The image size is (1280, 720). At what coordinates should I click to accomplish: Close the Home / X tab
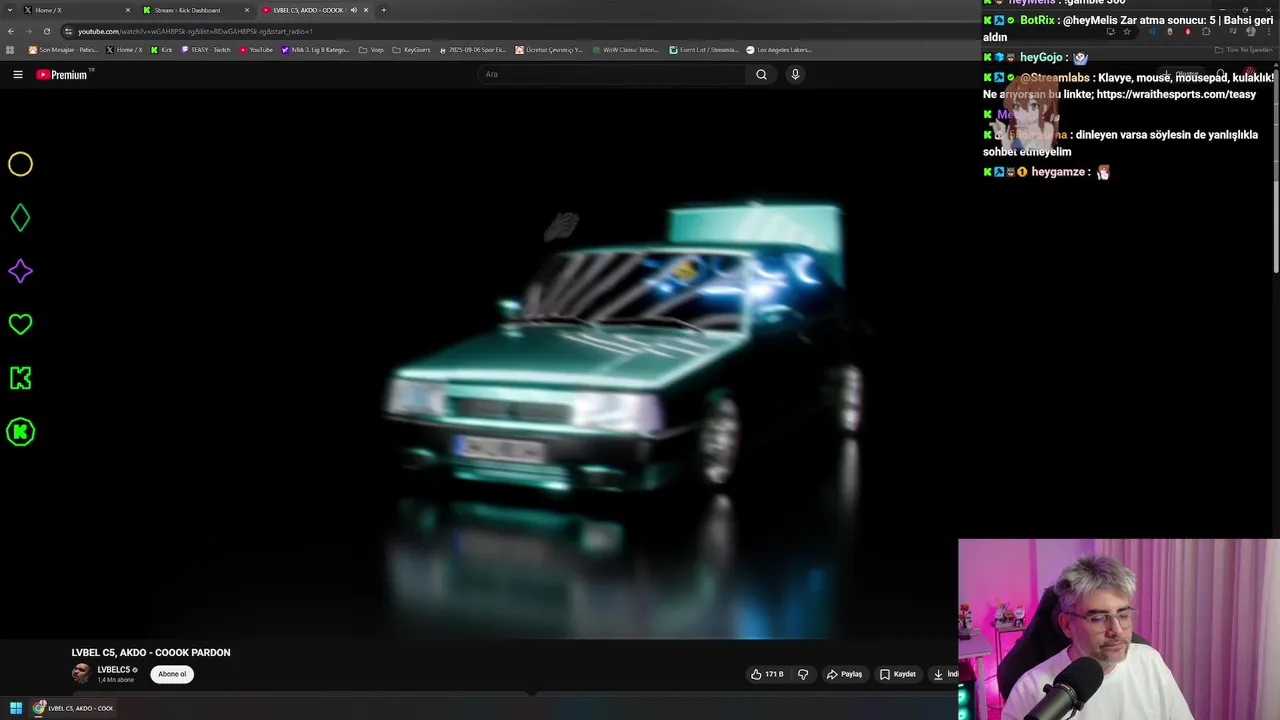(x=128, y=10)
